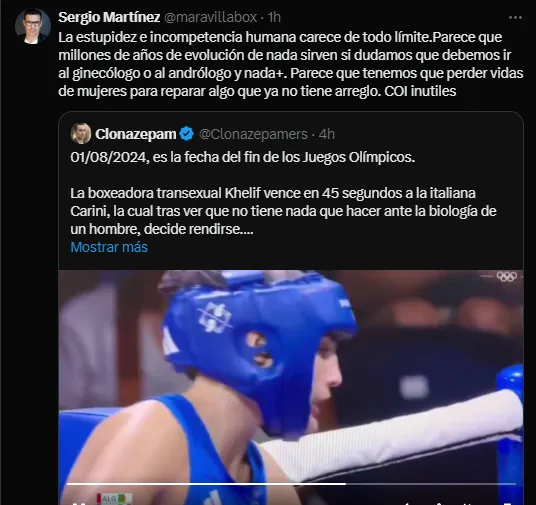Viewport: 536px width, 505px height.
Task: Open the quoted tweet's 4h timestamp
Action: click(x=327, y=134)
